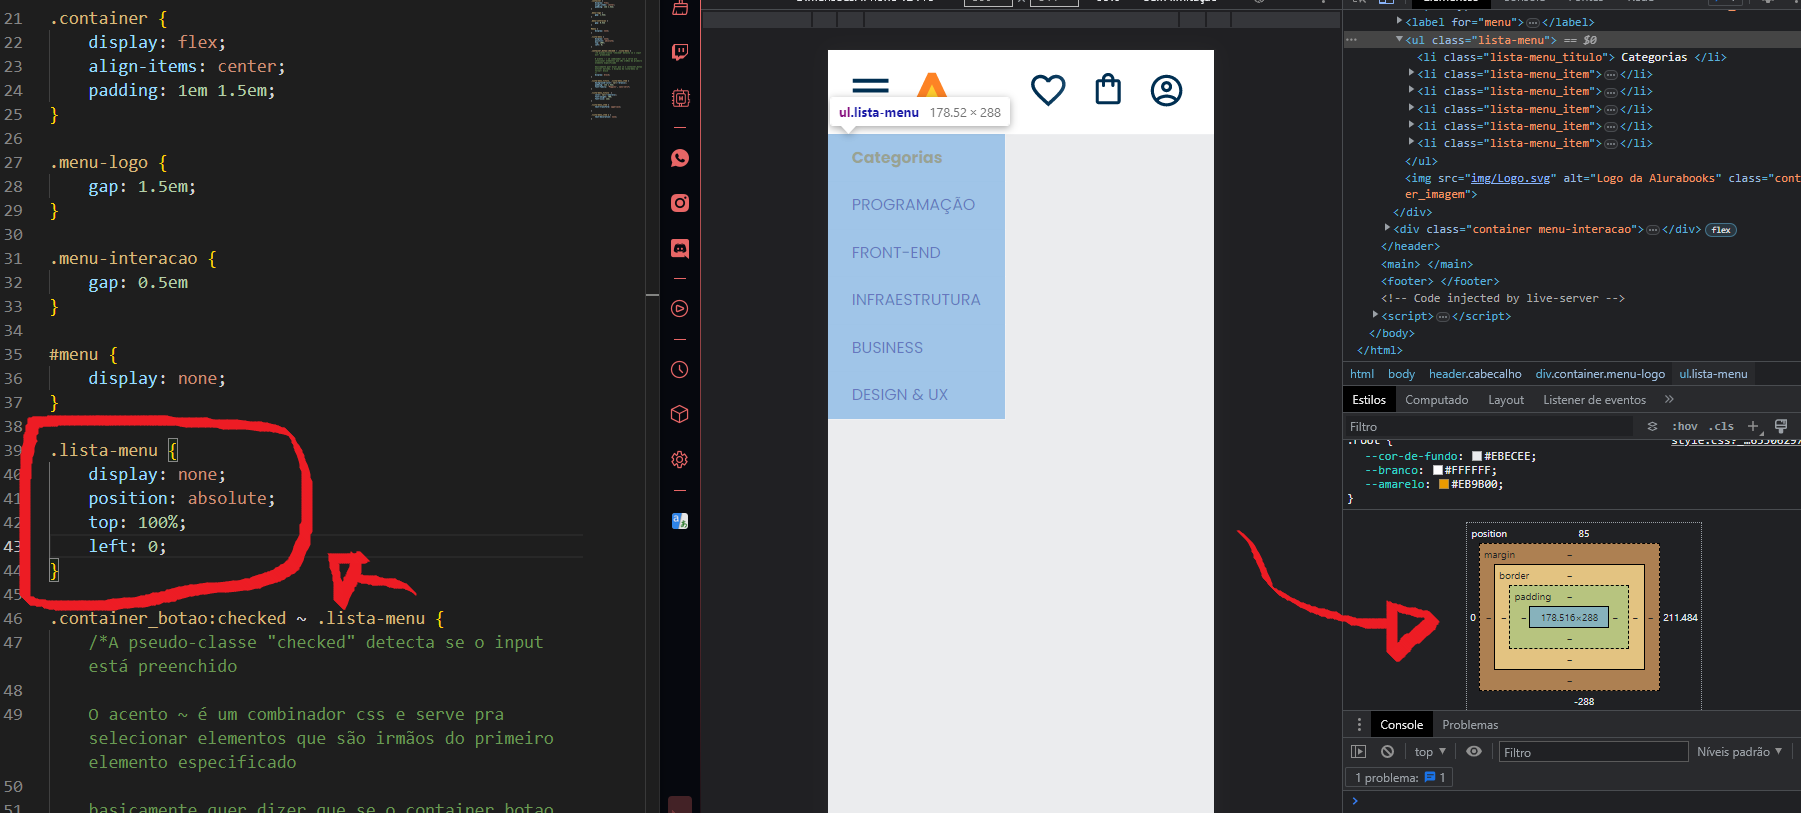This screenshot has height=813, width=1801.
Task: Switch to the Computado tab
Action: pyautogui.click(x=1436, y=400)
